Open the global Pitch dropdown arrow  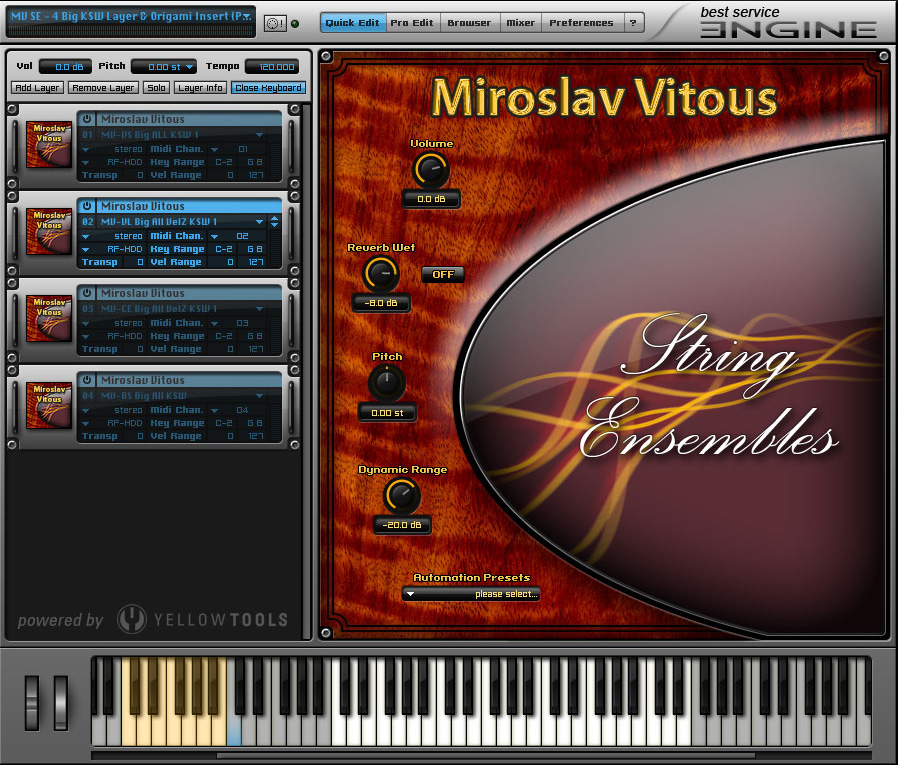click(190, 67)
